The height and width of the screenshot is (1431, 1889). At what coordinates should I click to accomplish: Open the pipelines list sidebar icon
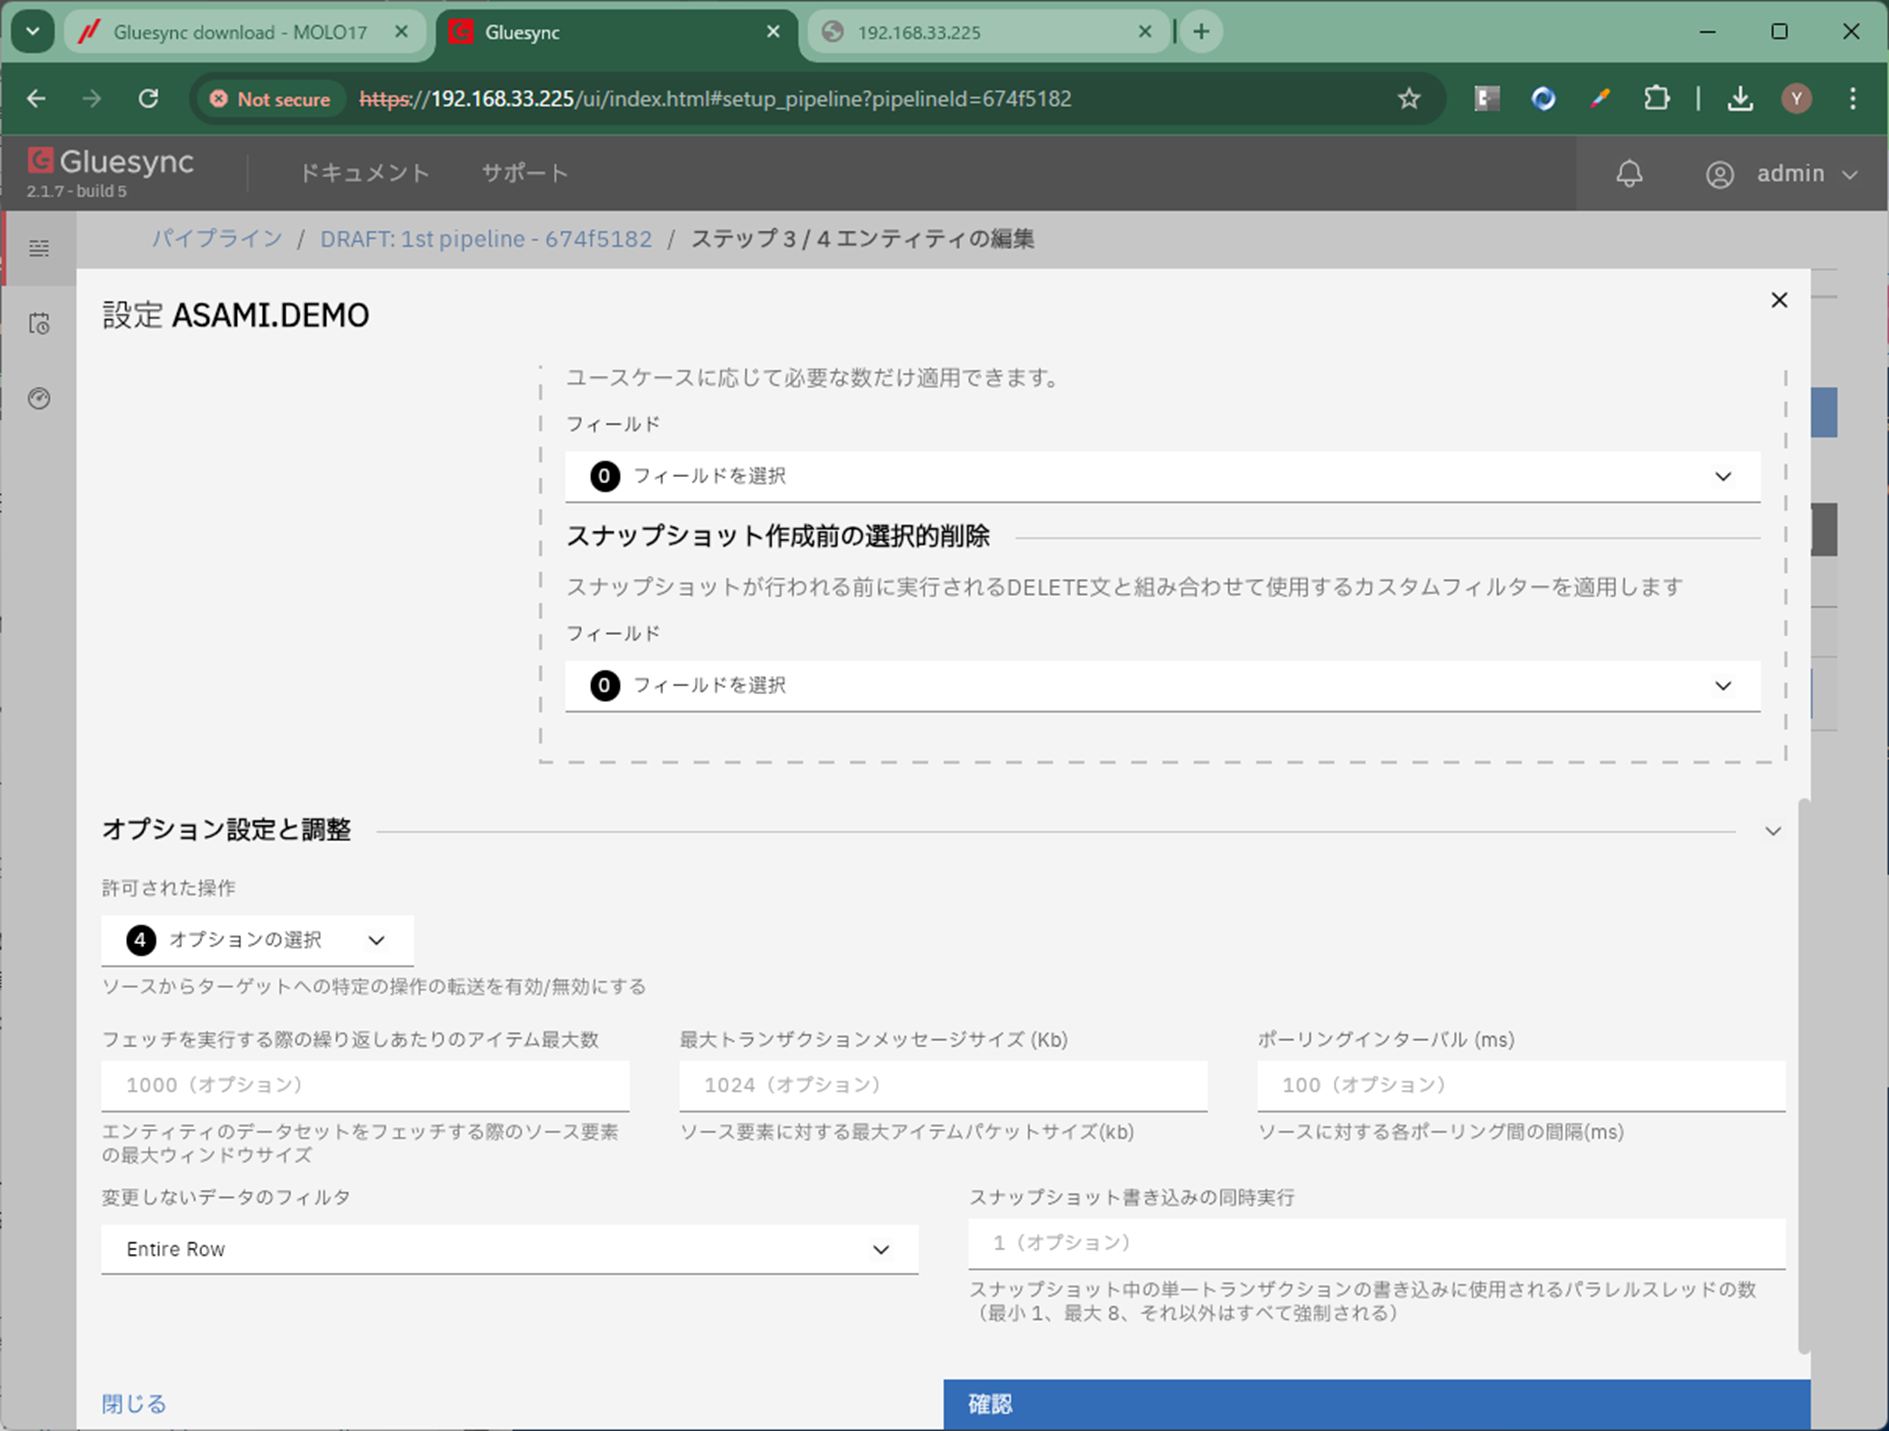point(39,248)
